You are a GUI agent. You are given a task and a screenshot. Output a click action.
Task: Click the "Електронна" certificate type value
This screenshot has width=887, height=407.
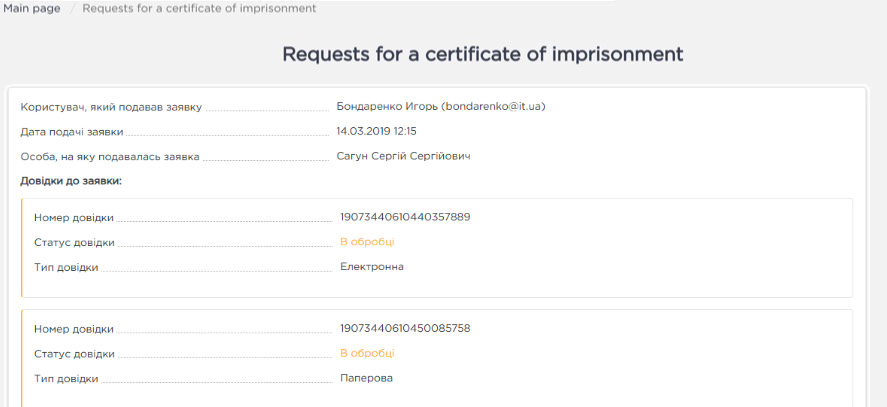coord(371,266)
